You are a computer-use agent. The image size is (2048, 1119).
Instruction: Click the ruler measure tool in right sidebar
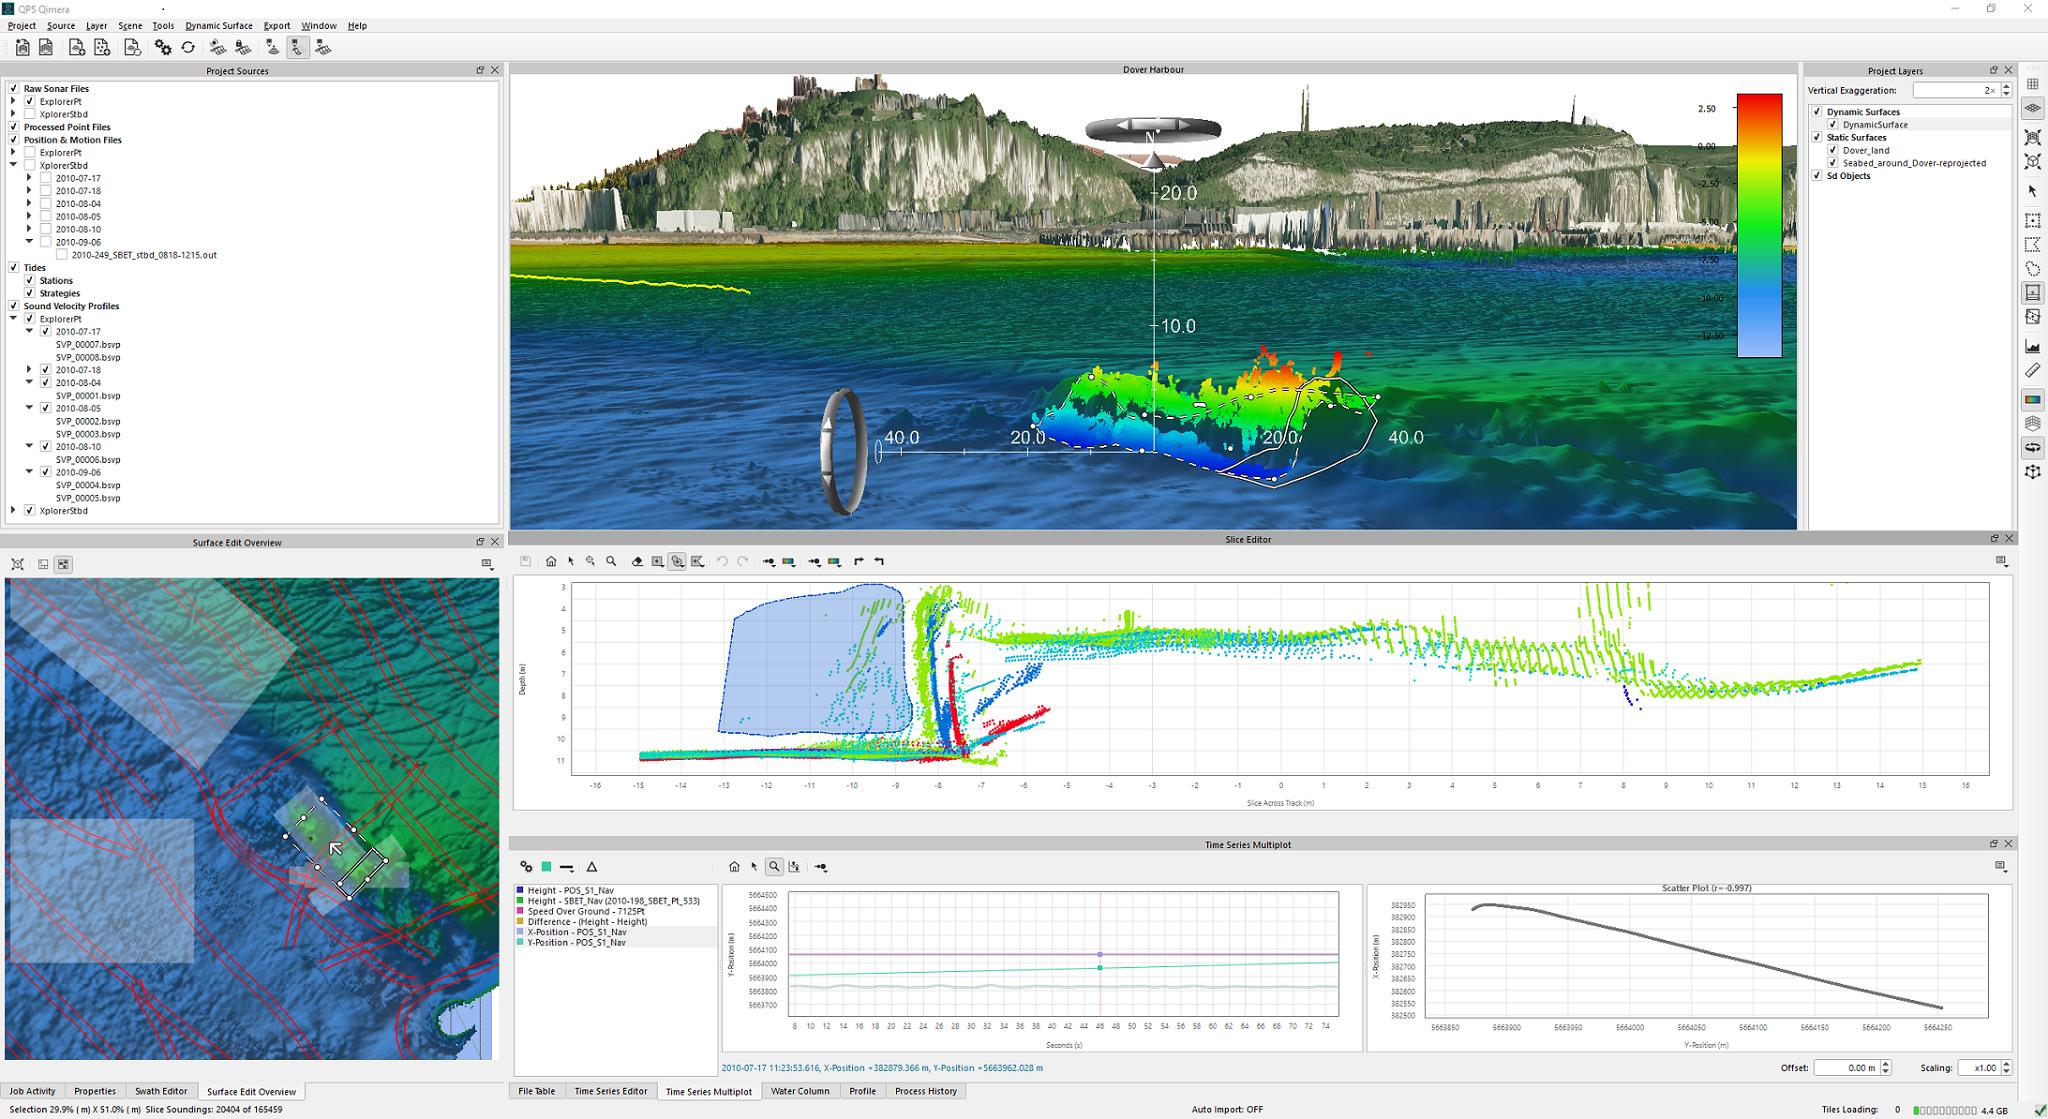(2032, 371)
